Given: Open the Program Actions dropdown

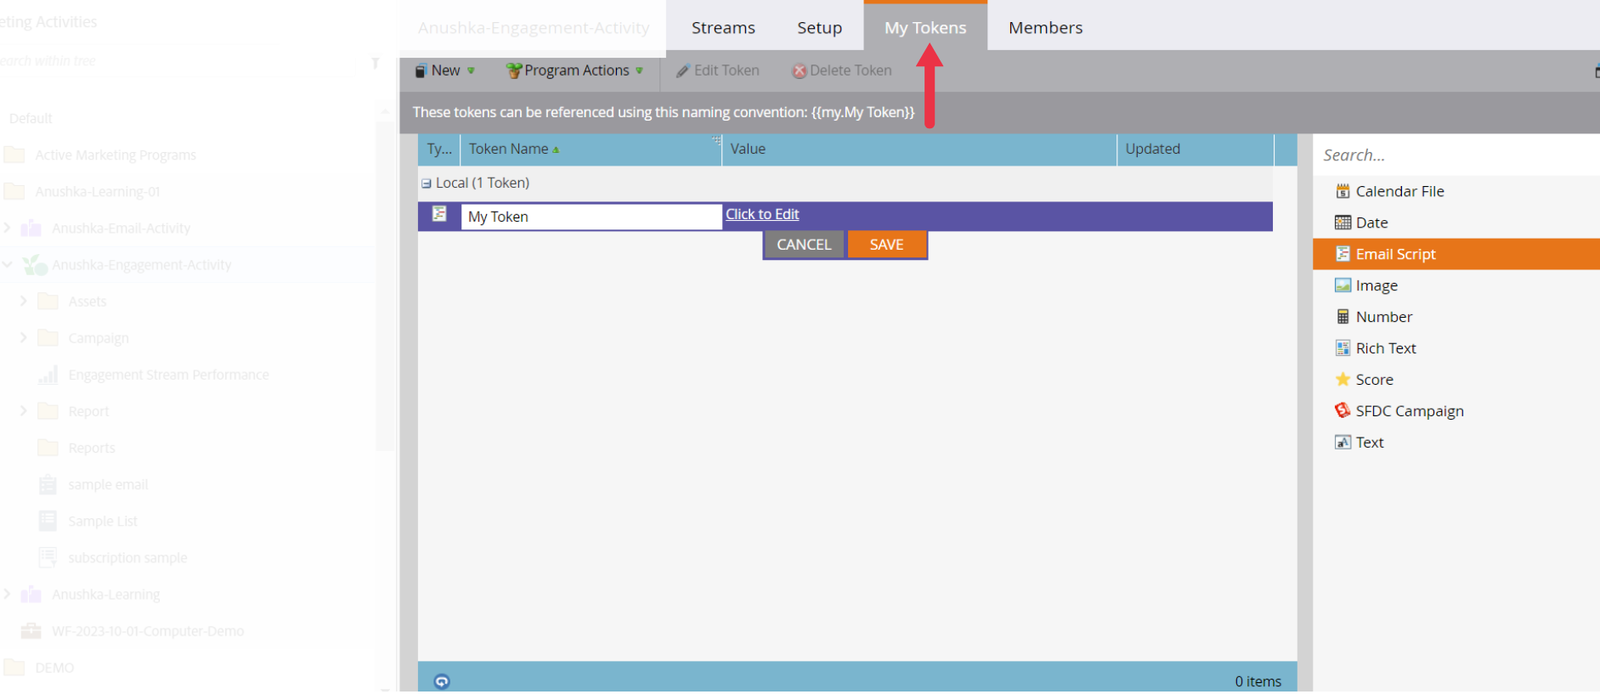Looking at the screenshot, I should (575, 70).
